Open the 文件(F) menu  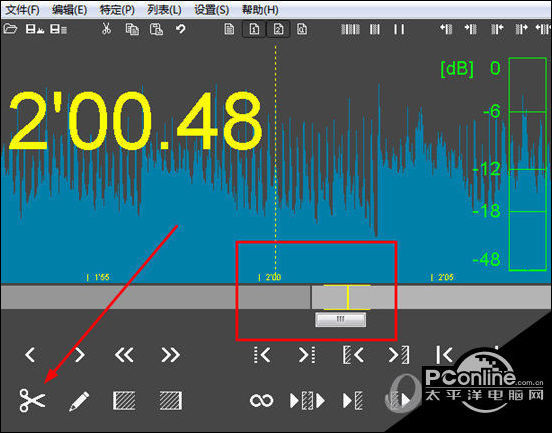click(x=23, y=10)
